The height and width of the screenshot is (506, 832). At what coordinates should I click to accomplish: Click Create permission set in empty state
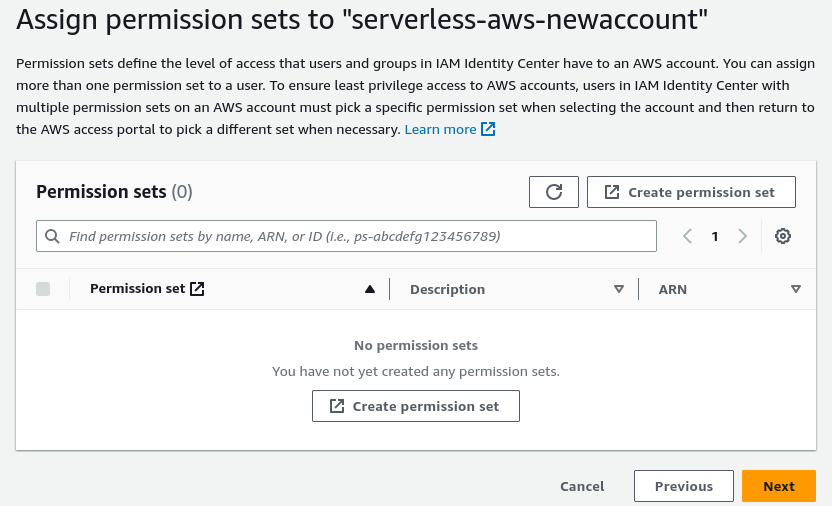point(416,406)
